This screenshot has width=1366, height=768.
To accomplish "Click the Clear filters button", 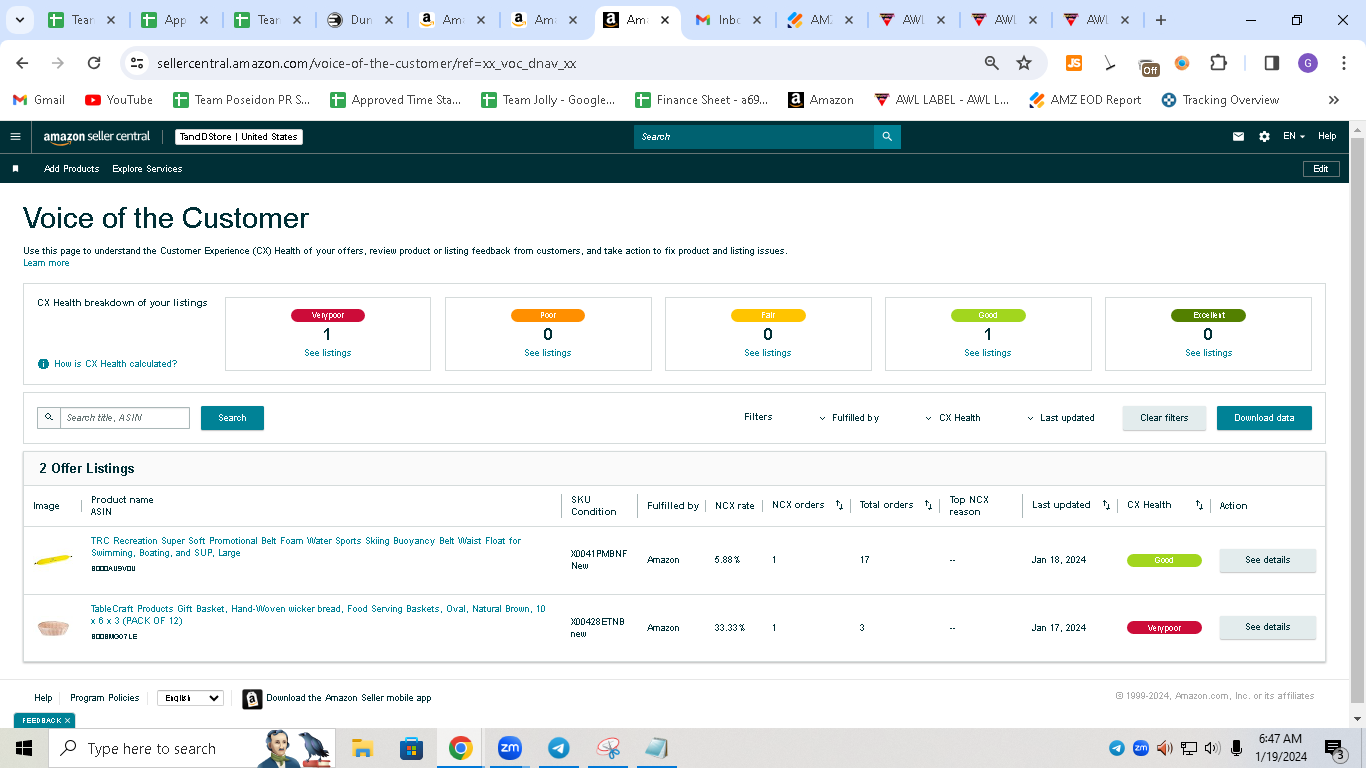I will pyautogui.click(x=1164, y=418).
